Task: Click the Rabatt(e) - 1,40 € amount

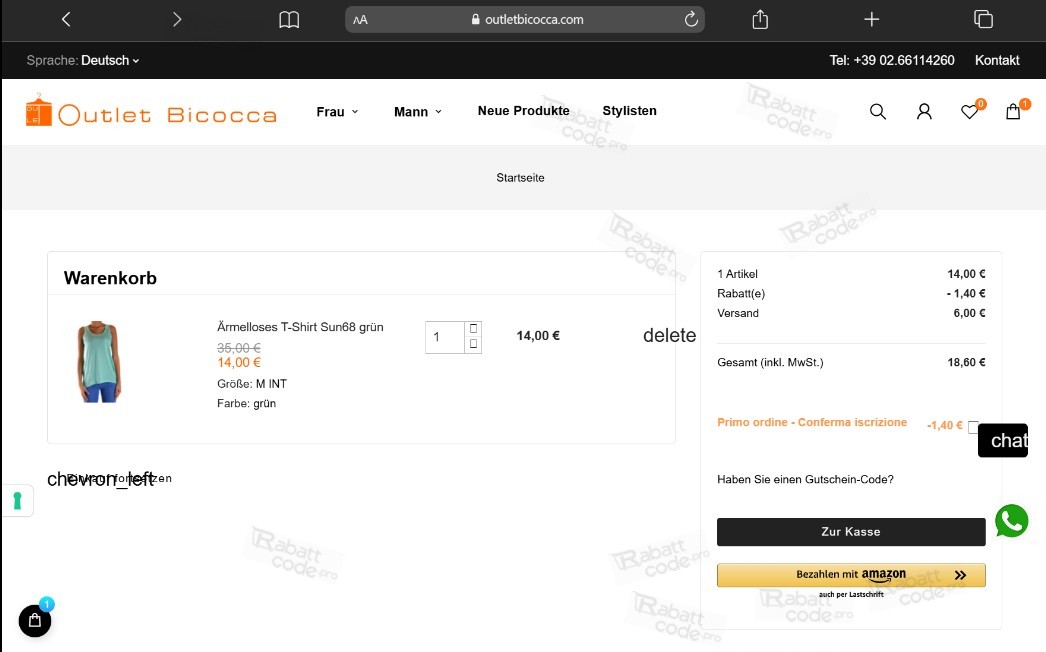Action: [966, 294]
